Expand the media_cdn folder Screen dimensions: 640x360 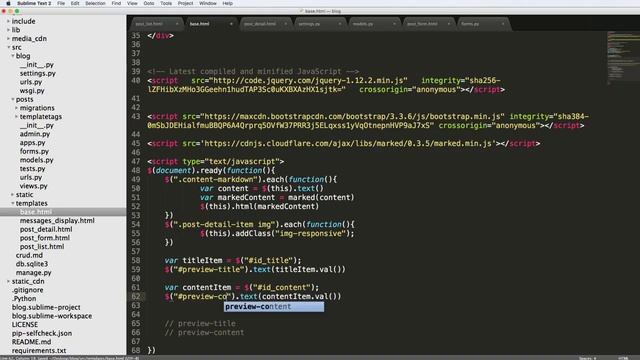[x=8, y=39]
